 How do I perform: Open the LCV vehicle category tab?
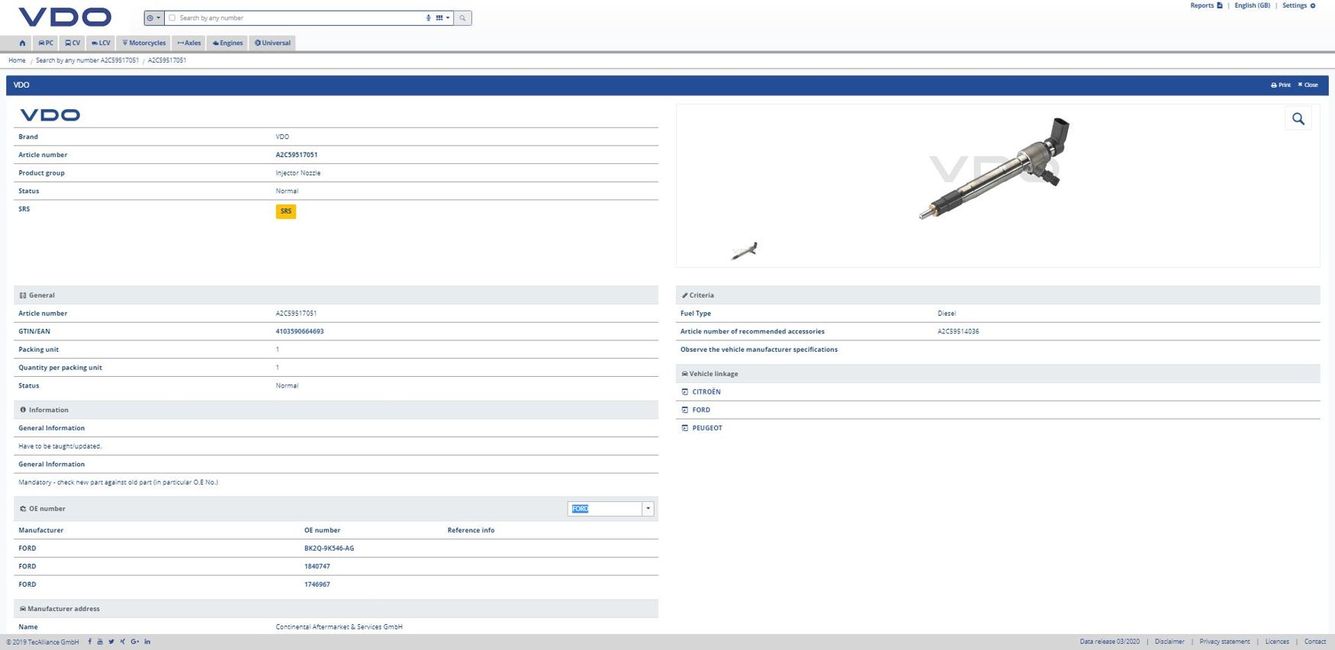point(101,43)
